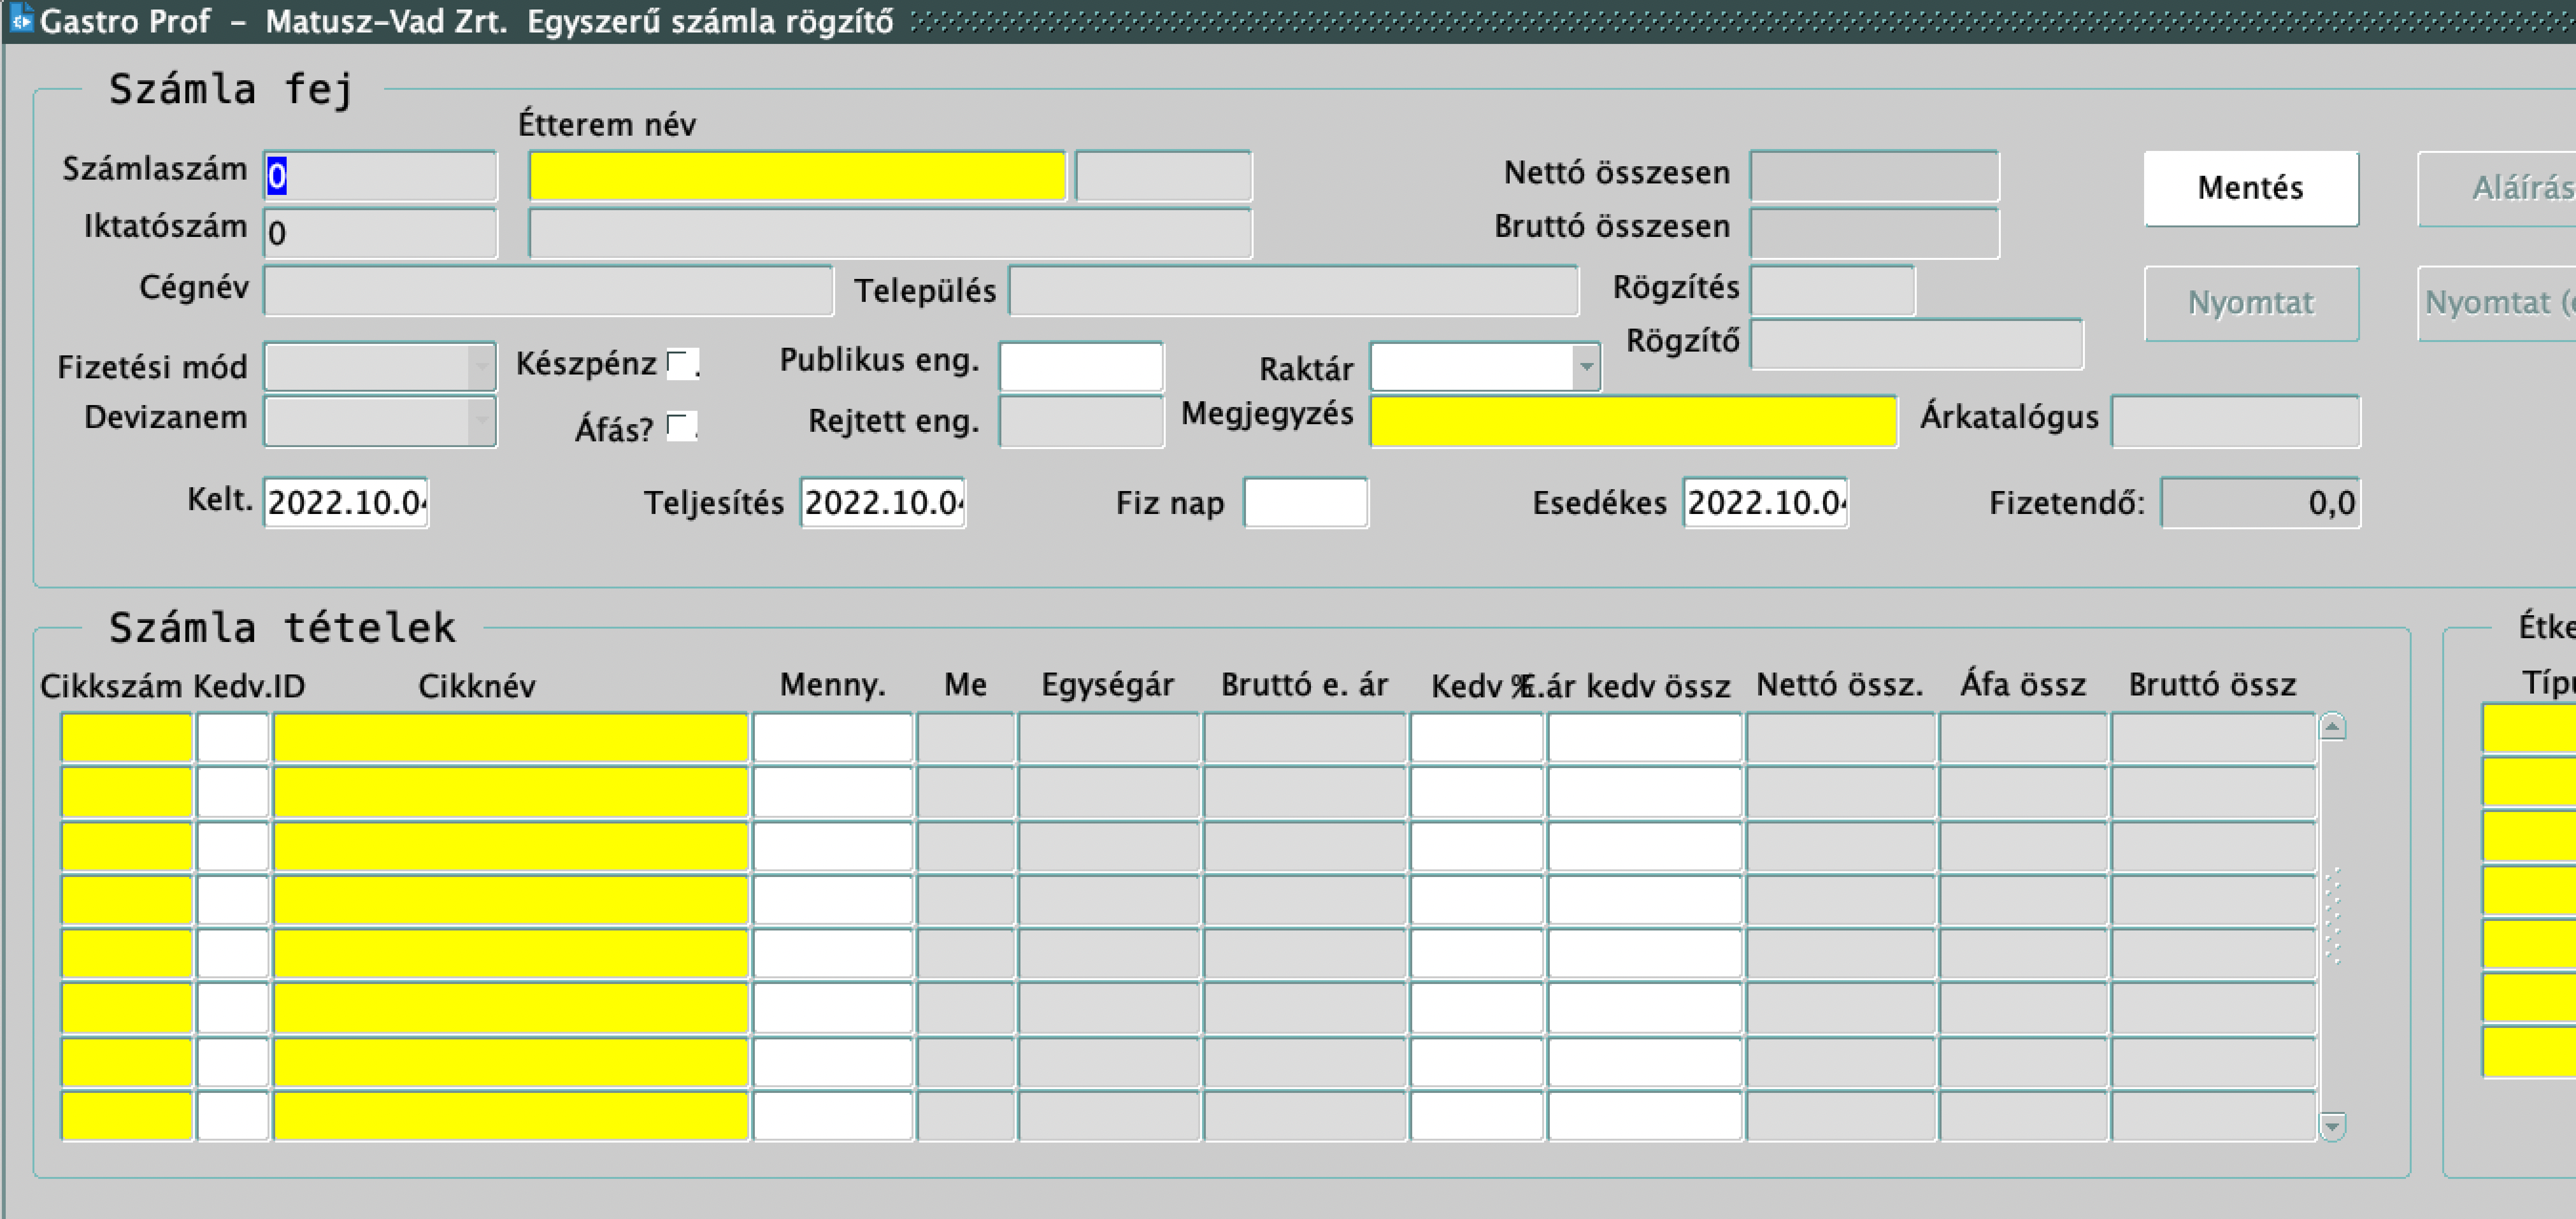Click the yellow Étterem név field
Image resolution: width=2576 pixels, height=1219 pixels.
pos(797,176)
